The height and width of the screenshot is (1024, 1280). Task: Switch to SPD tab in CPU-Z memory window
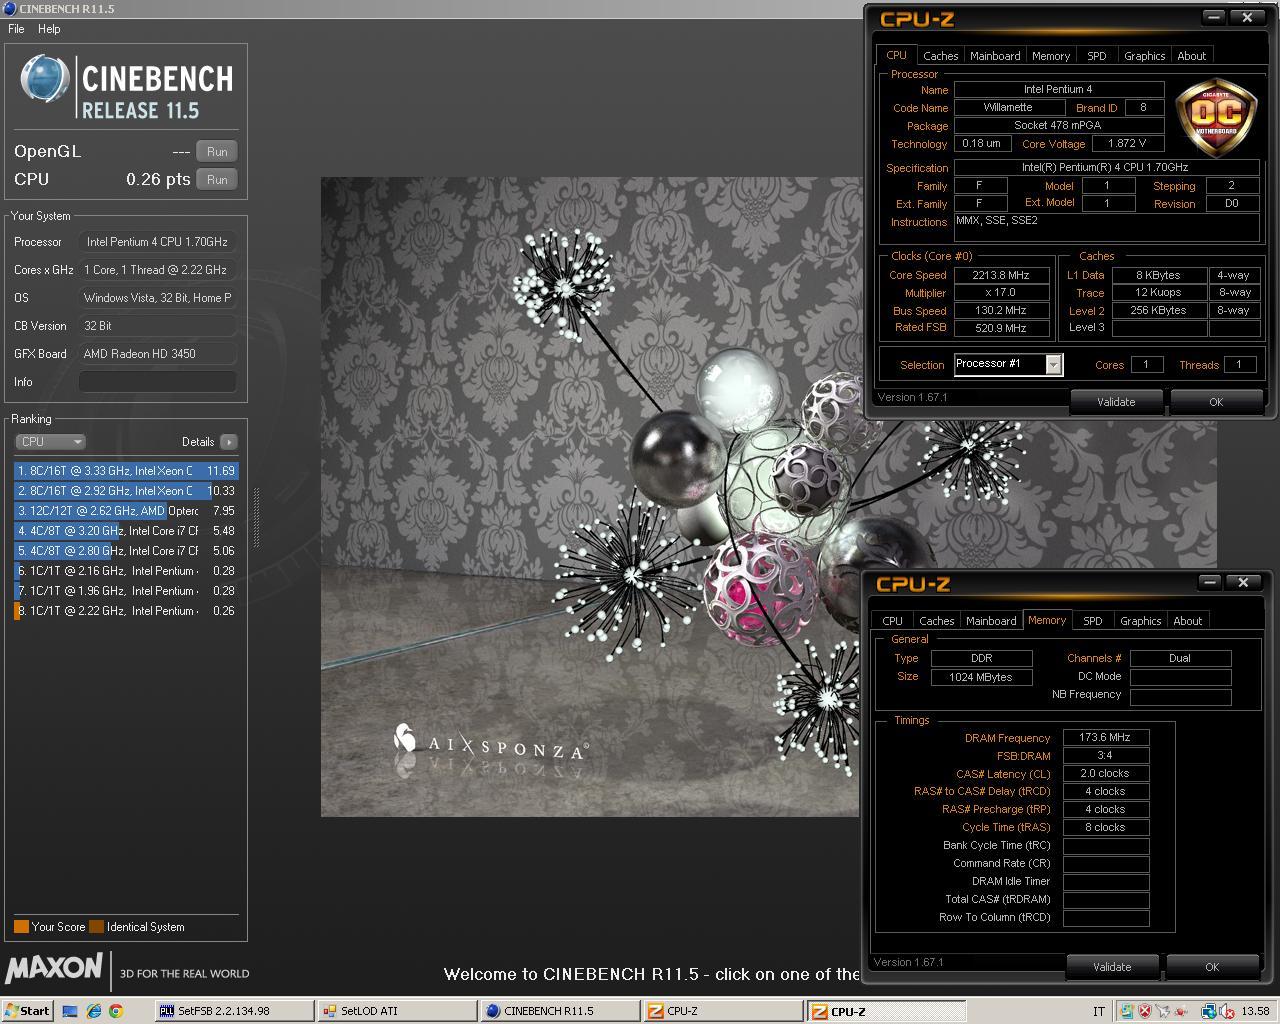[1093, 621]
